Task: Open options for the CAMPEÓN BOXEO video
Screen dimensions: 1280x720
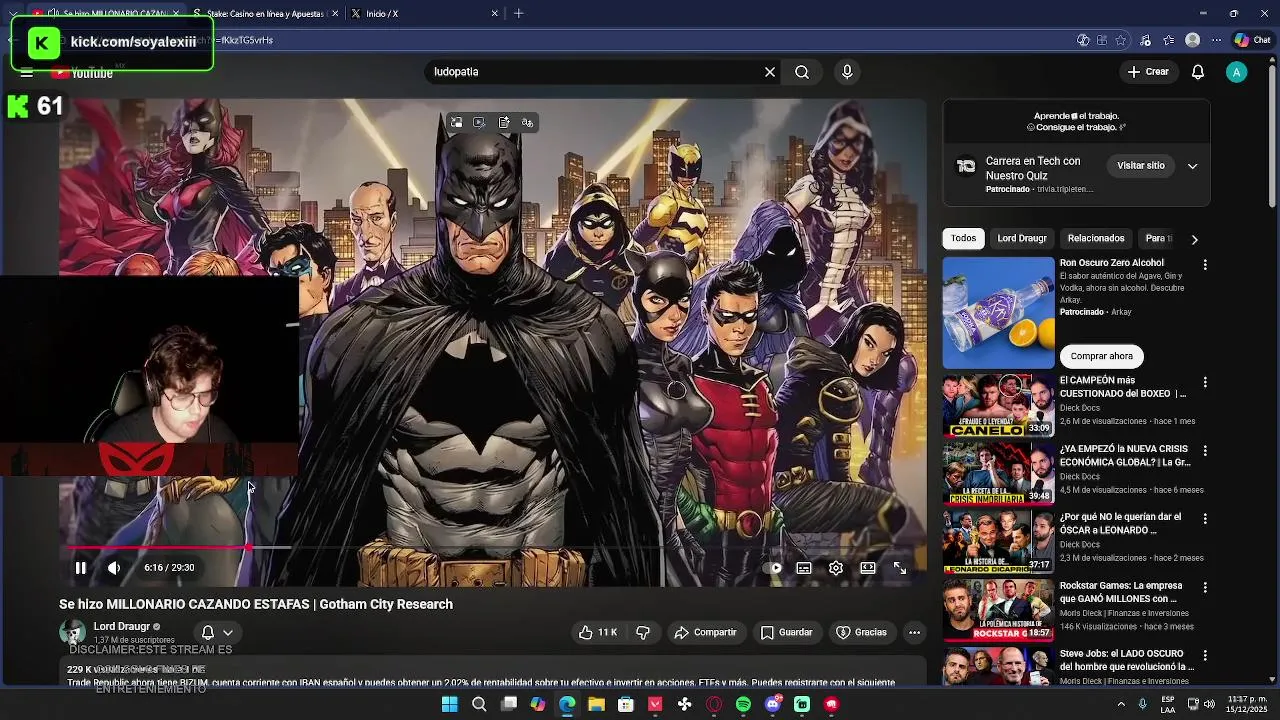Action: click(x=1205, y=383)
